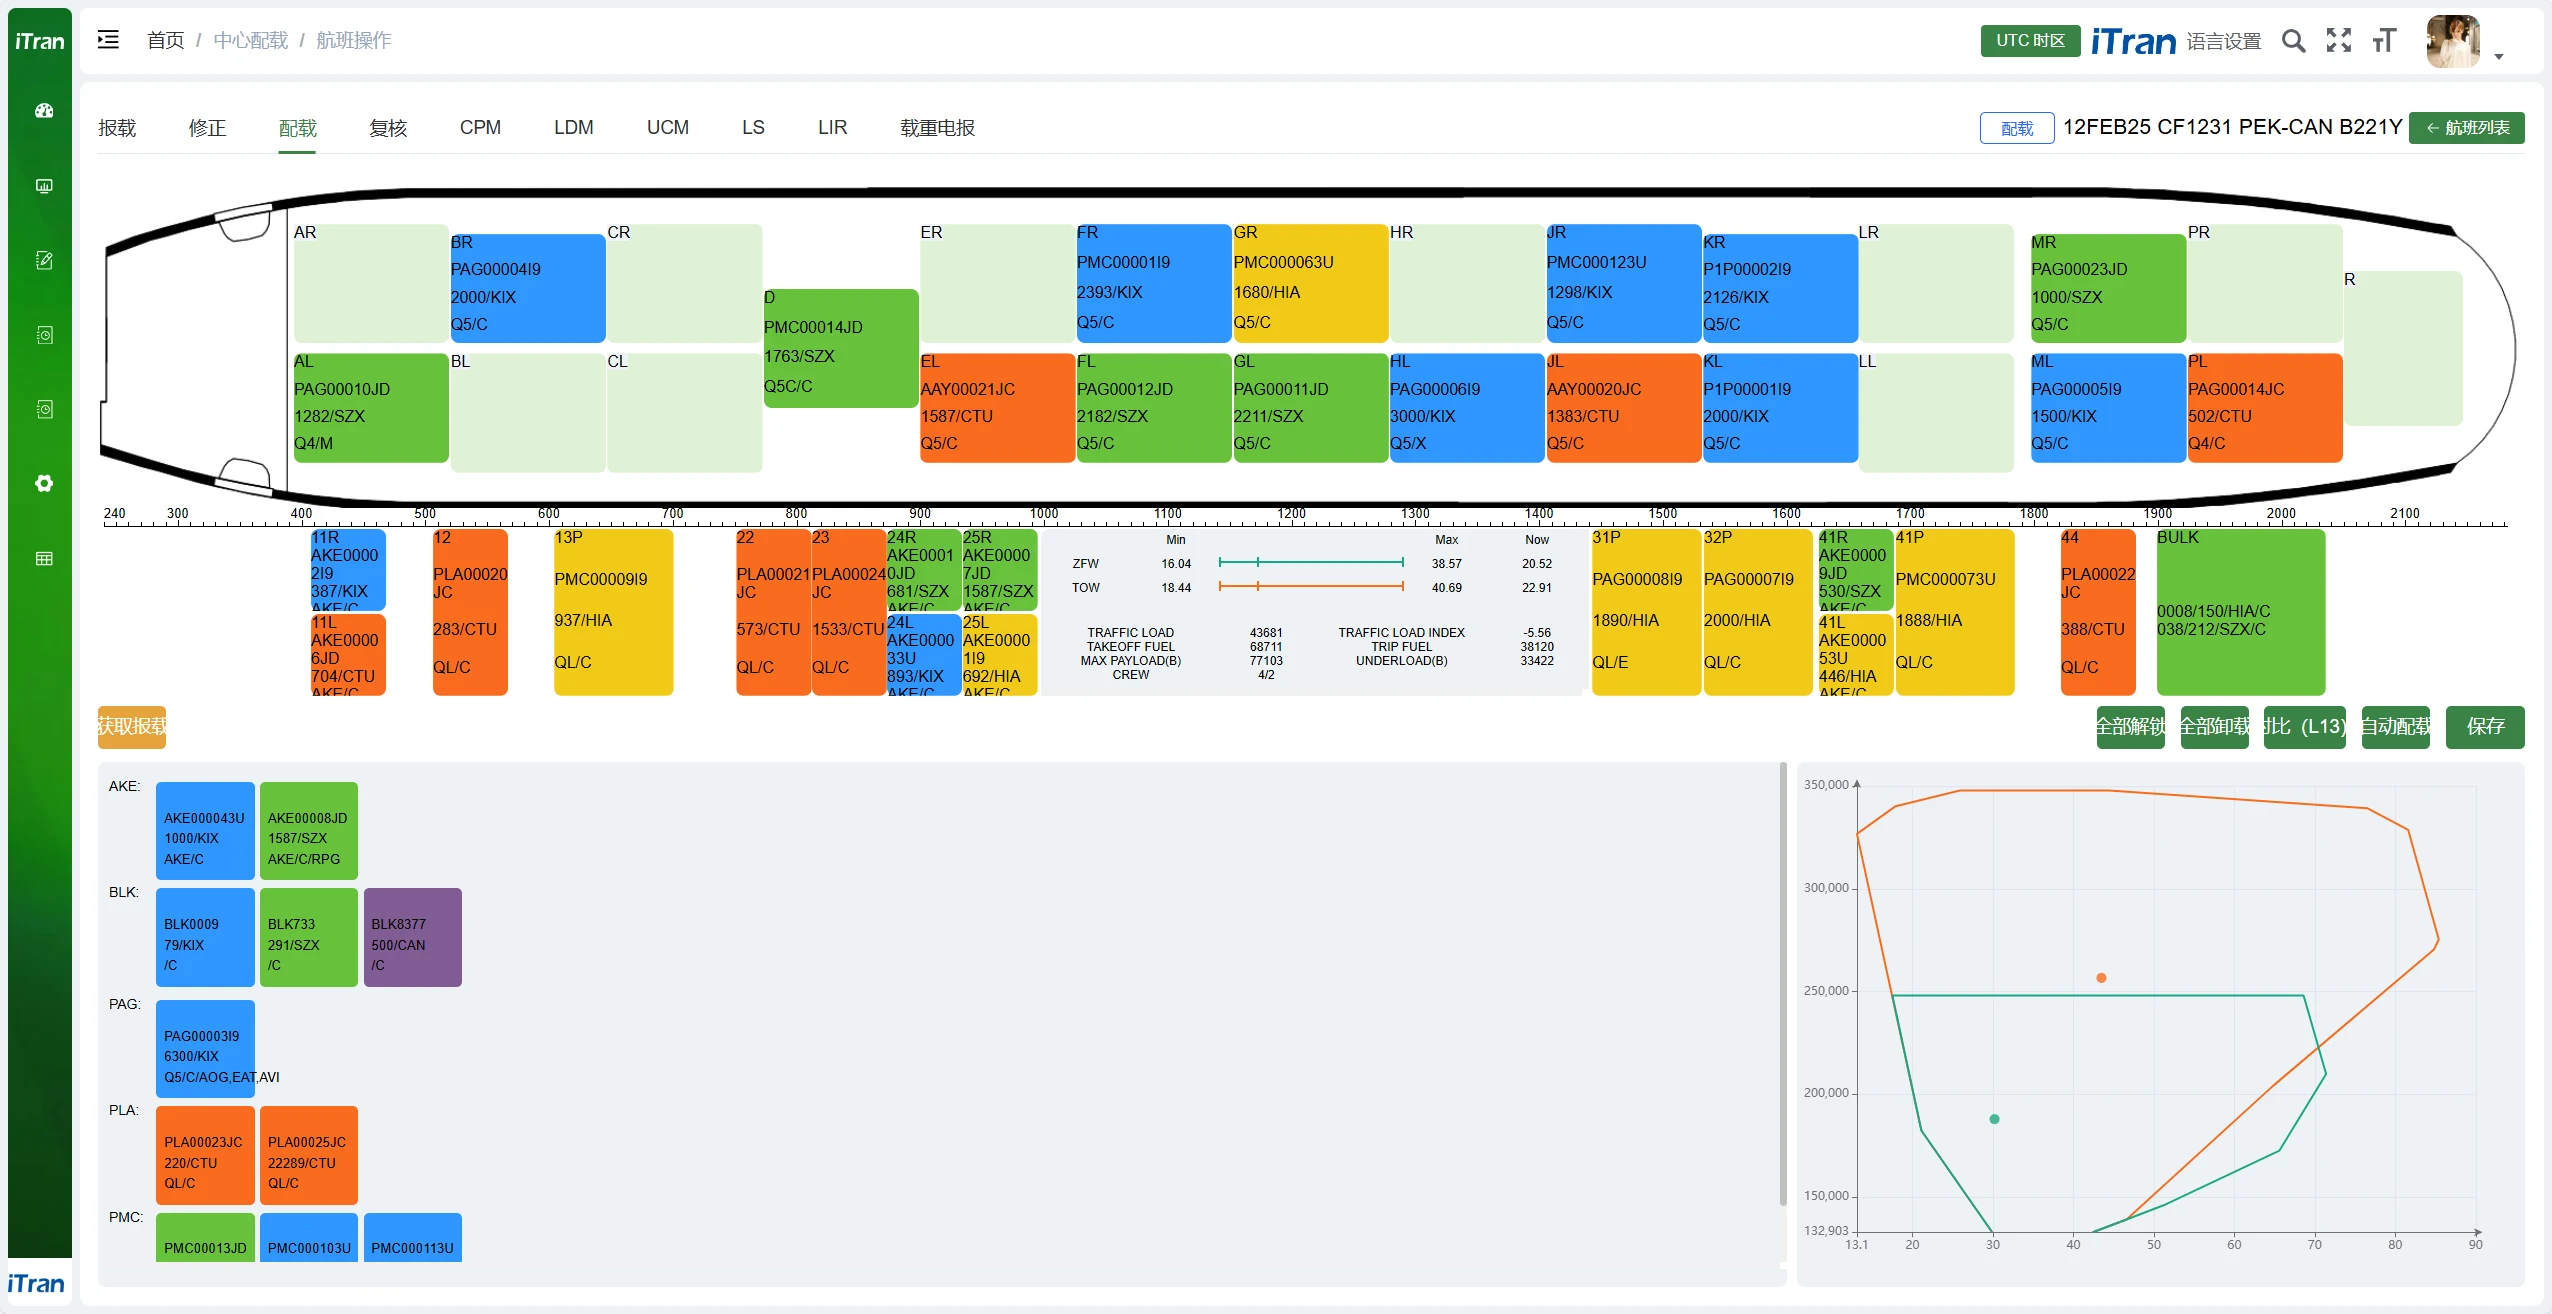2552x1314 pixels.
Task: Click the 保存 save button
Action: coord(2484,727)
